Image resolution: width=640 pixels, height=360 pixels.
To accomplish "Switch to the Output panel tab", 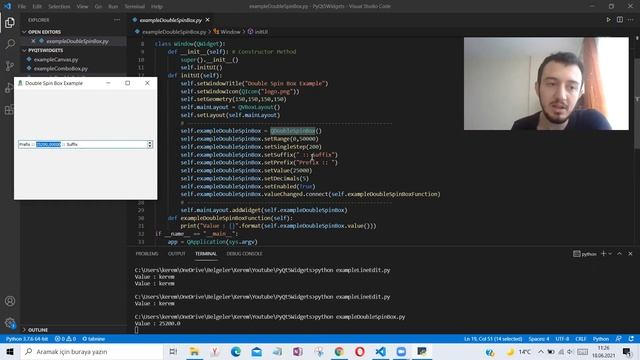I will [x=177, y=253].
